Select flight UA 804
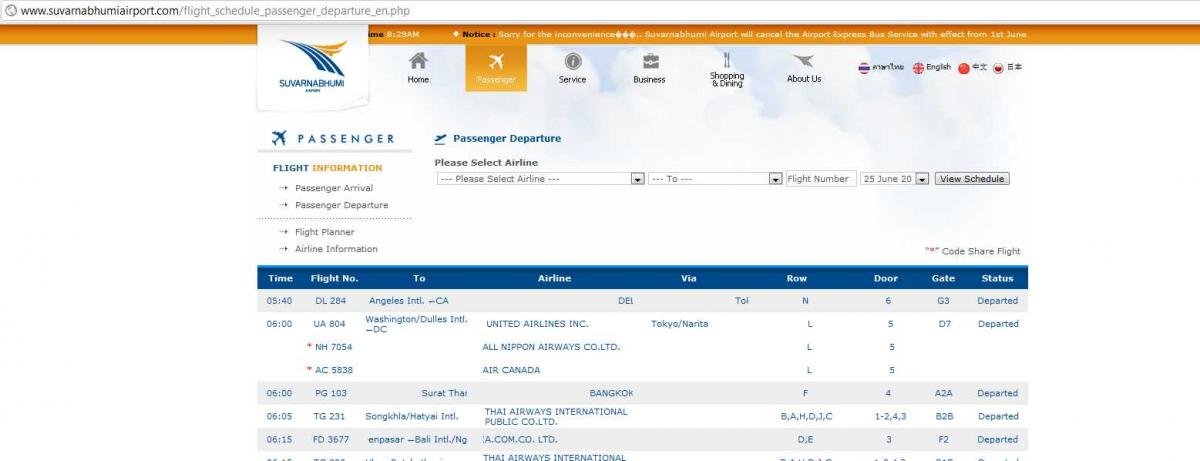The width and height of the screenshot is (1200, 461). click(329, 324)
